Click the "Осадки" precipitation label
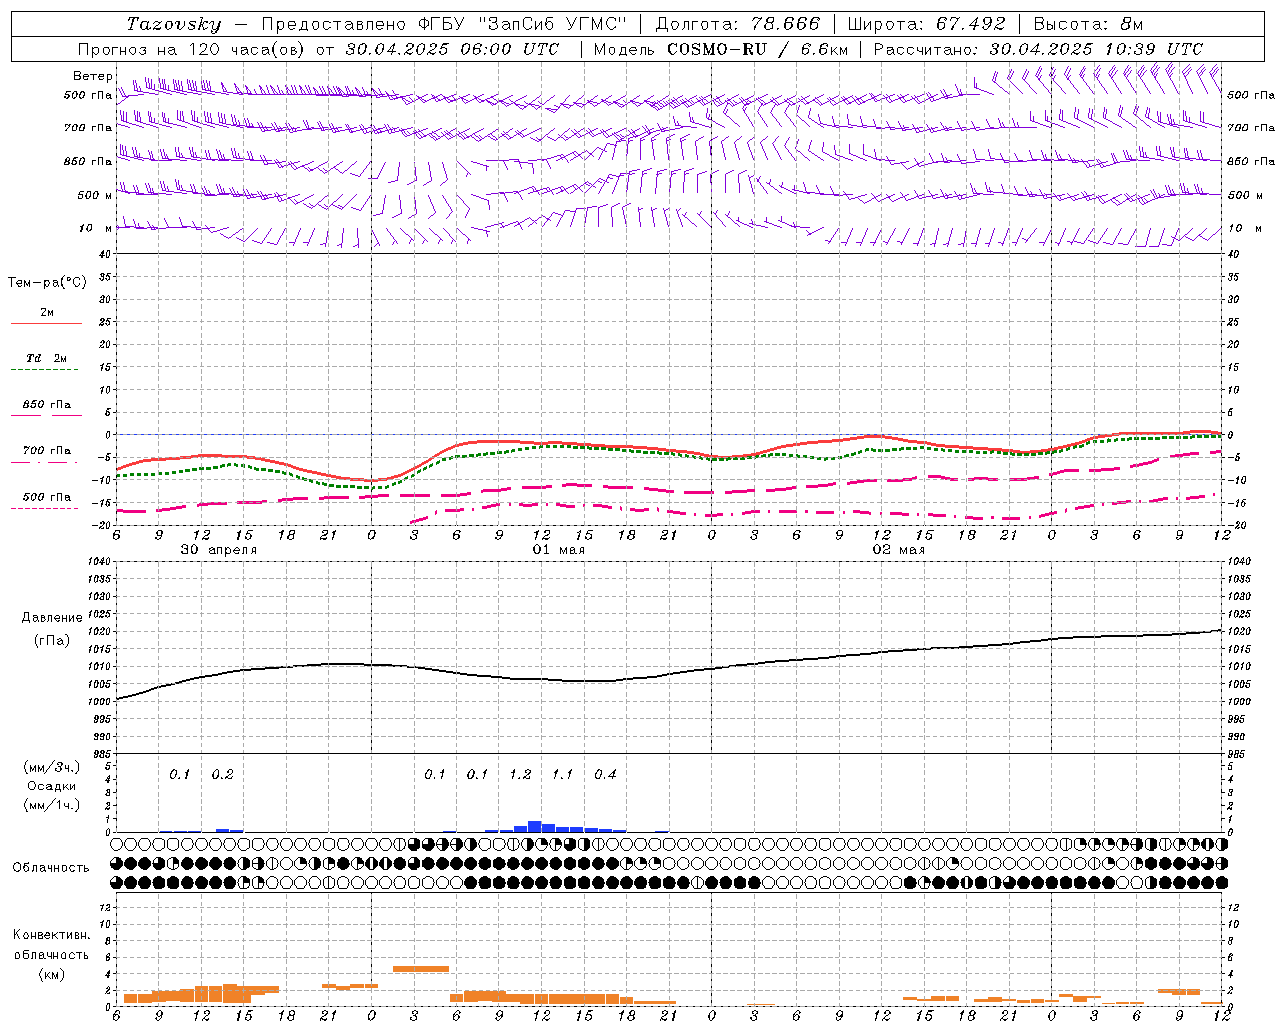The height and width of the screenshot is (1024, 1280). point(52,786)
